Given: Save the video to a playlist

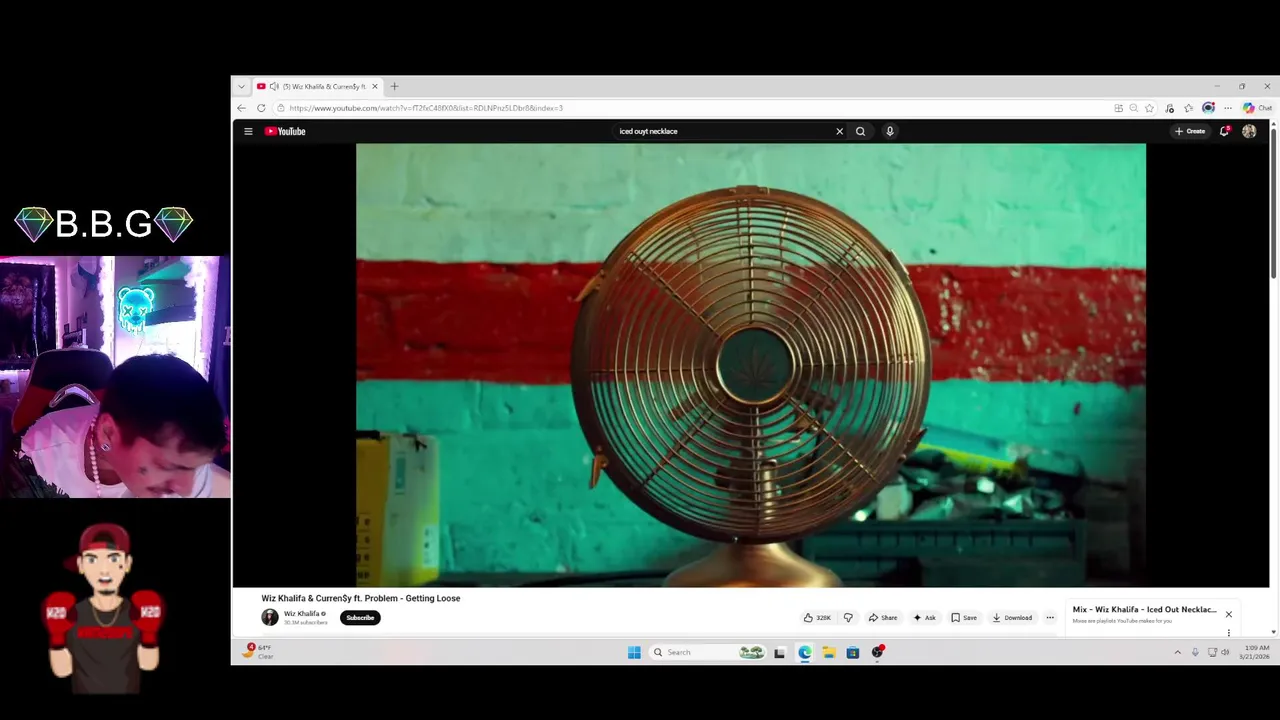Looking at the screenshot, I should coord(964,617).
